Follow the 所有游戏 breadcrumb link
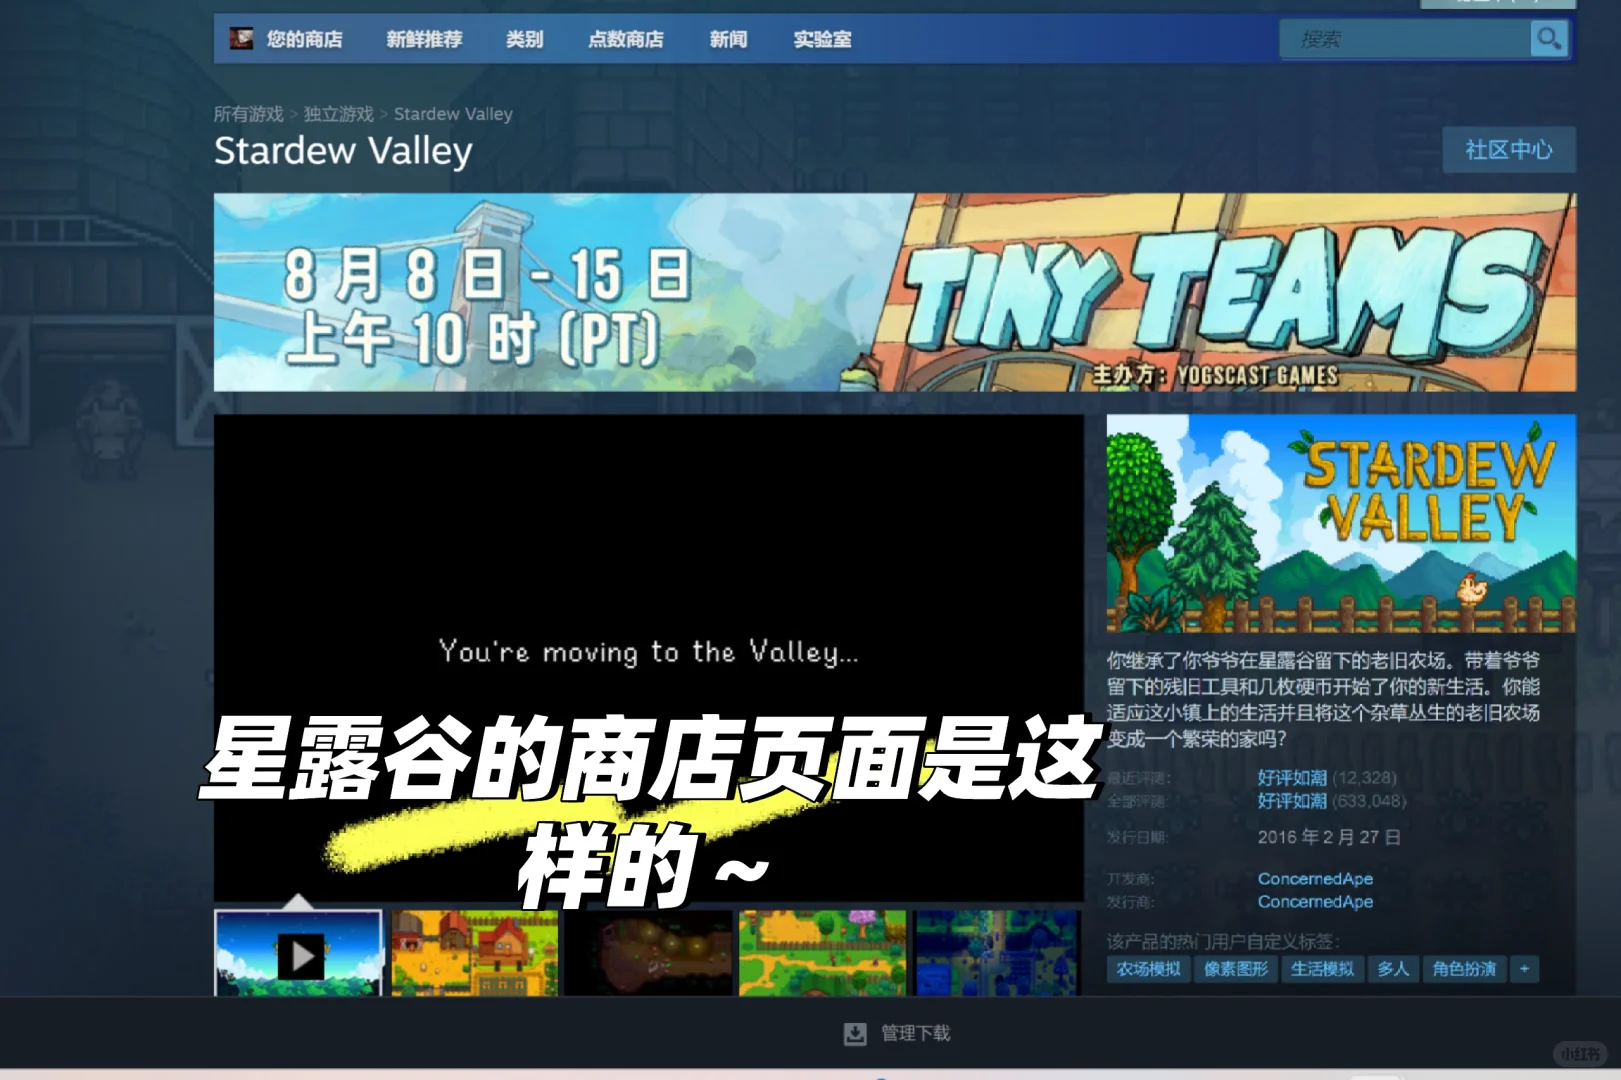1621x1080 pixels. click(248, 113)
